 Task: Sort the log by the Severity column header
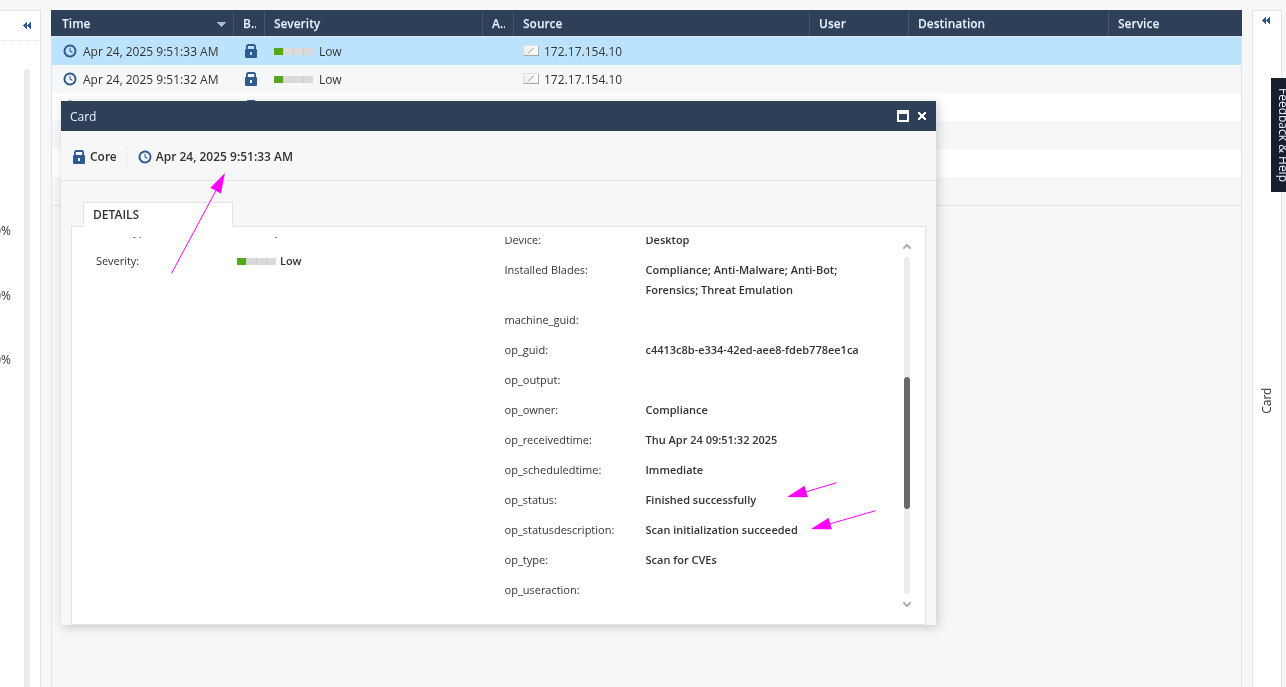[297, 24]
